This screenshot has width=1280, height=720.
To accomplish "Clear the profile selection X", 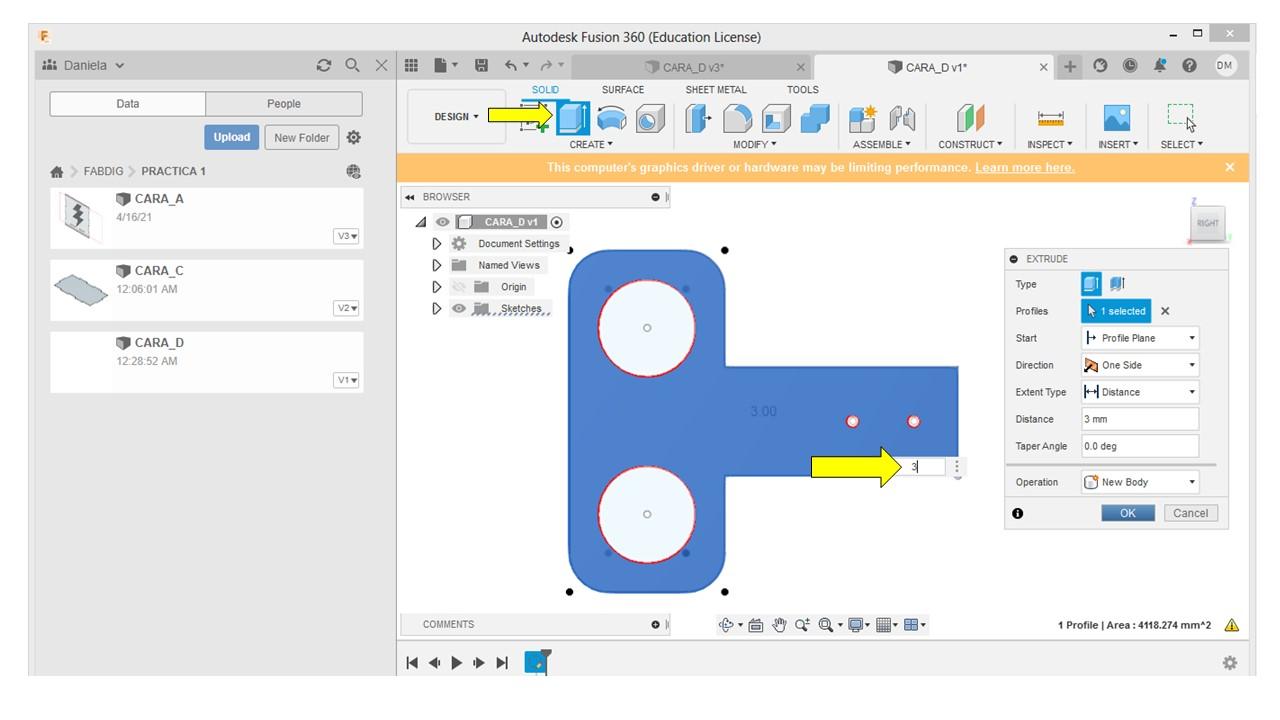I will click(x=1165, y=311).
